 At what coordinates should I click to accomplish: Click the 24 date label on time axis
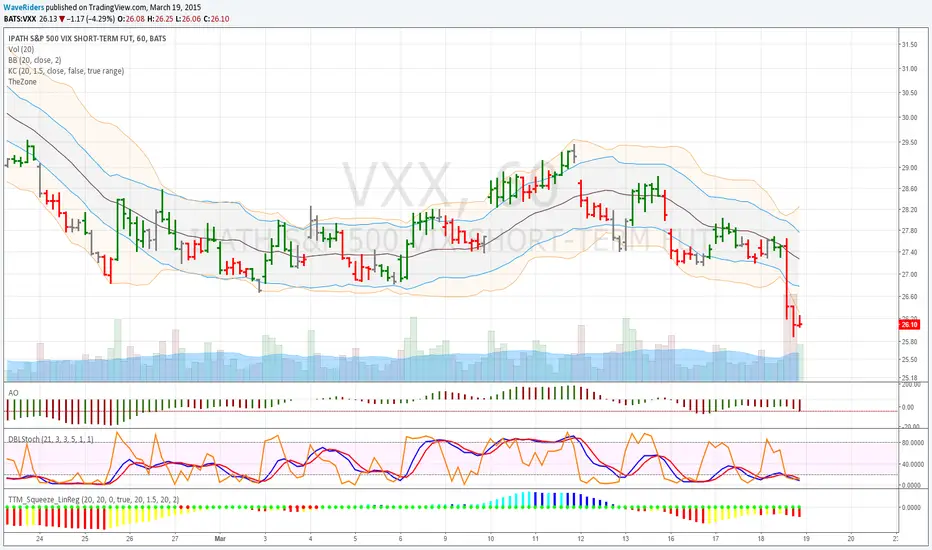pos(39,539)
